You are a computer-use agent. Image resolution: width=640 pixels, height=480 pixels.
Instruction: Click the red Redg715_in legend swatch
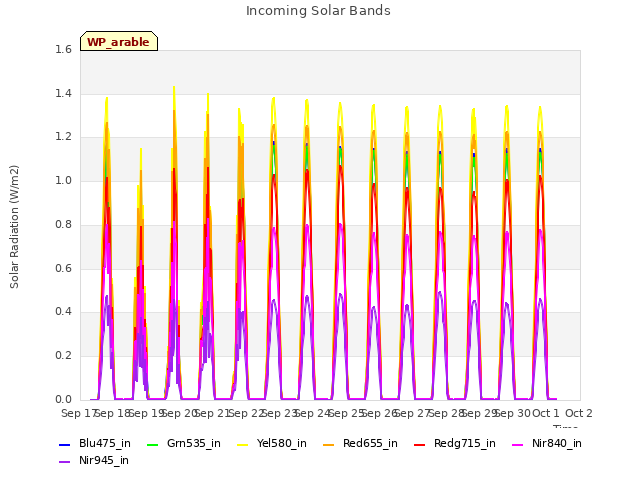[x=420, y=444]
